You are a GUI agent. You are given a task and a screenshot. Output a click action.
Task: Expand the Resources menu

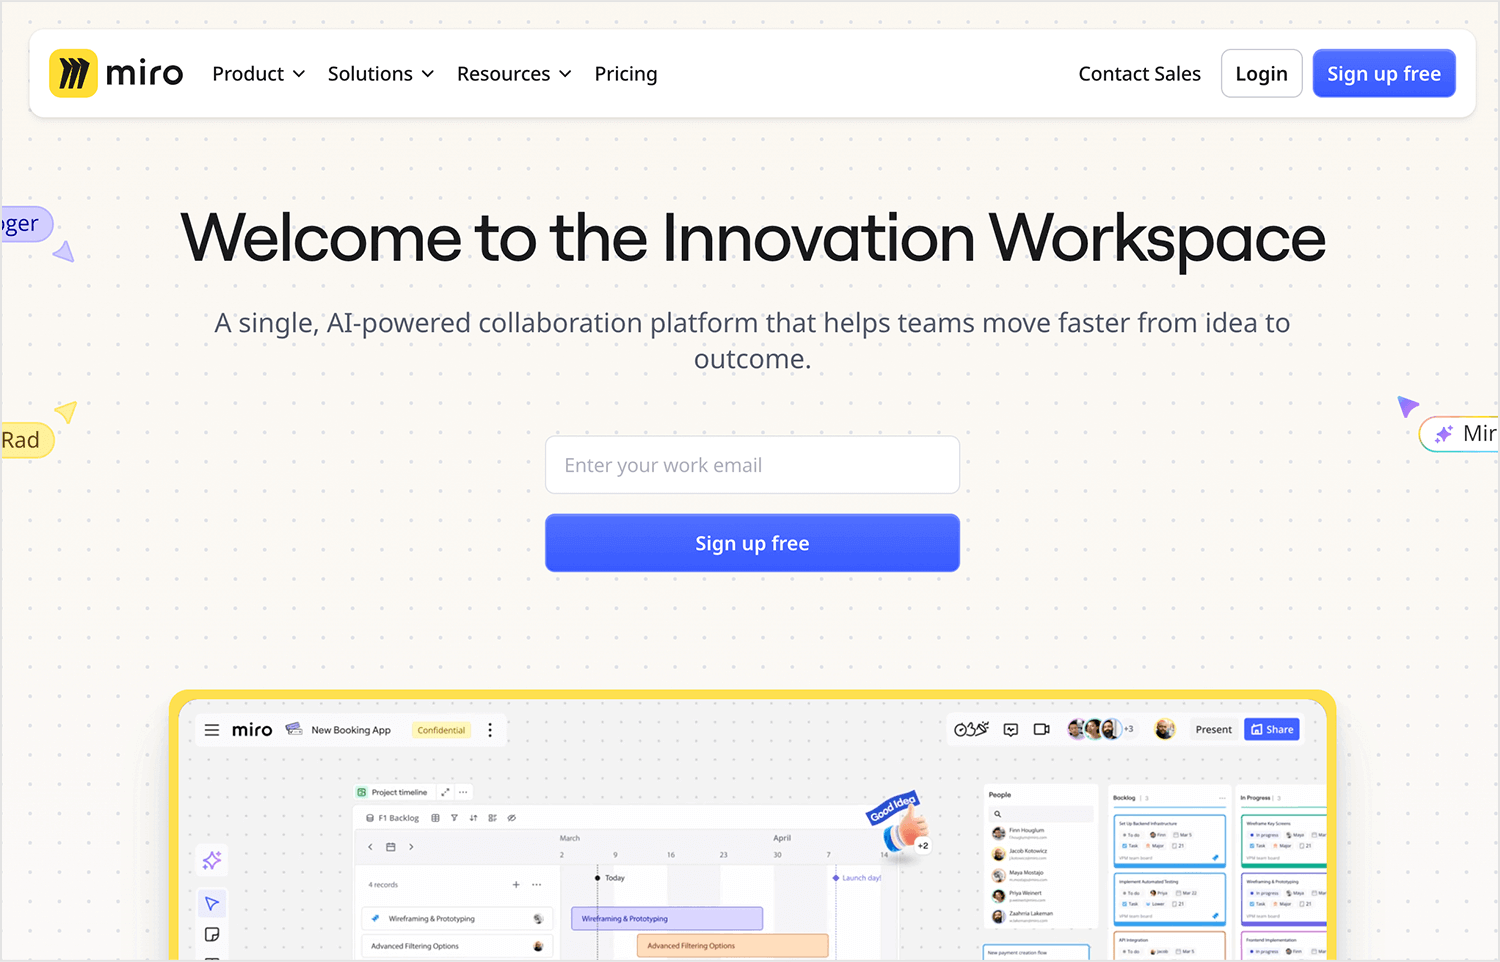point(514,74)
